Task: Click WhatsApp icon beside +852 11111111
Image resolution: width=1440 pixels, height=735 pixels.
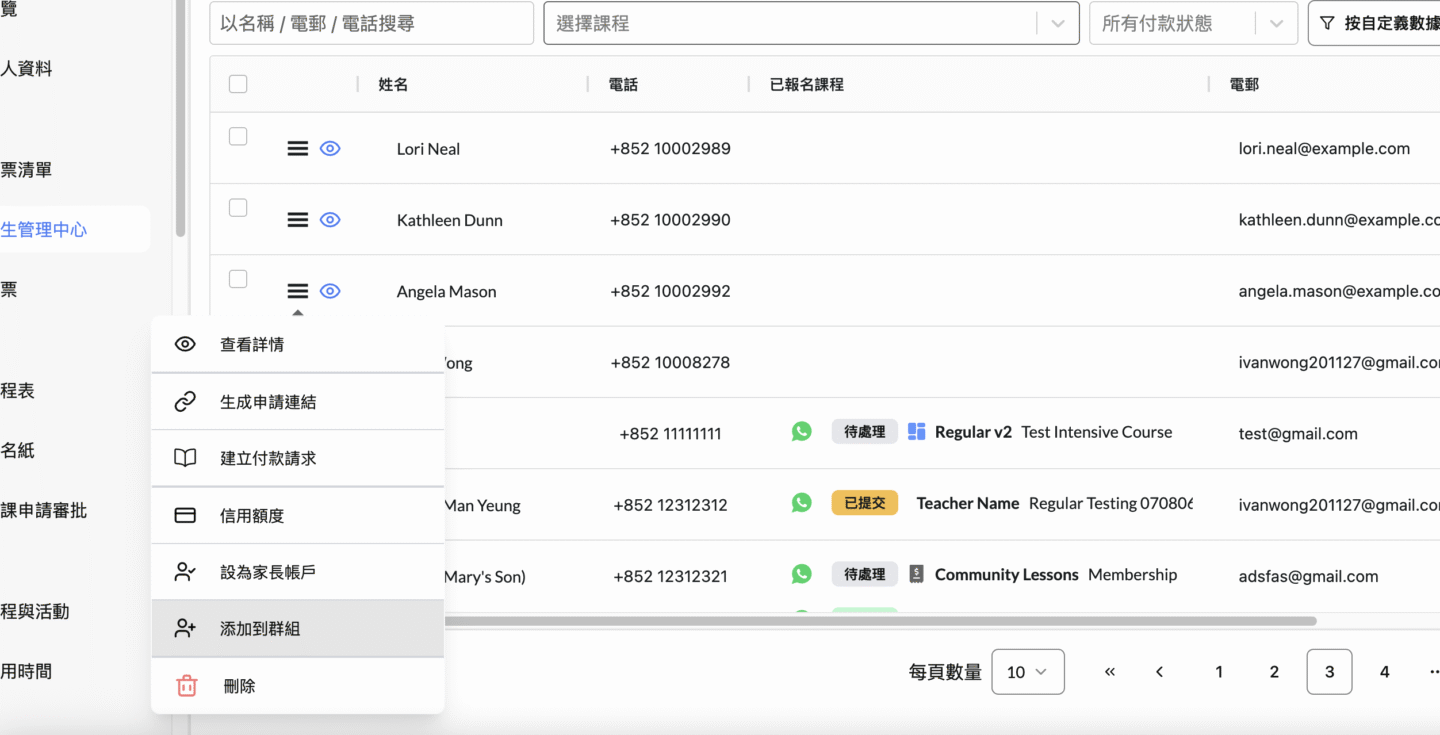Action: (801, 432)
